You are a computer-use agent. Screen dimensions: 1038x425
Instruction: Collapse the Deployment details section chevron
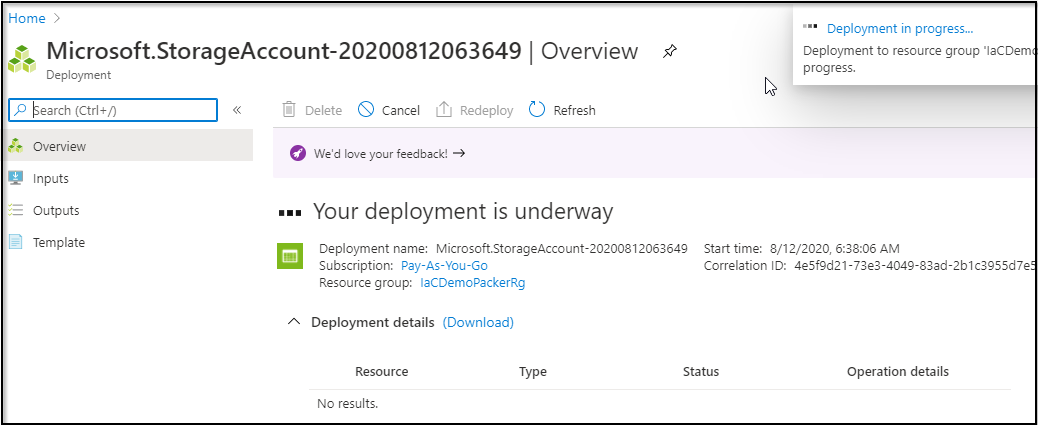click(293, 322)
